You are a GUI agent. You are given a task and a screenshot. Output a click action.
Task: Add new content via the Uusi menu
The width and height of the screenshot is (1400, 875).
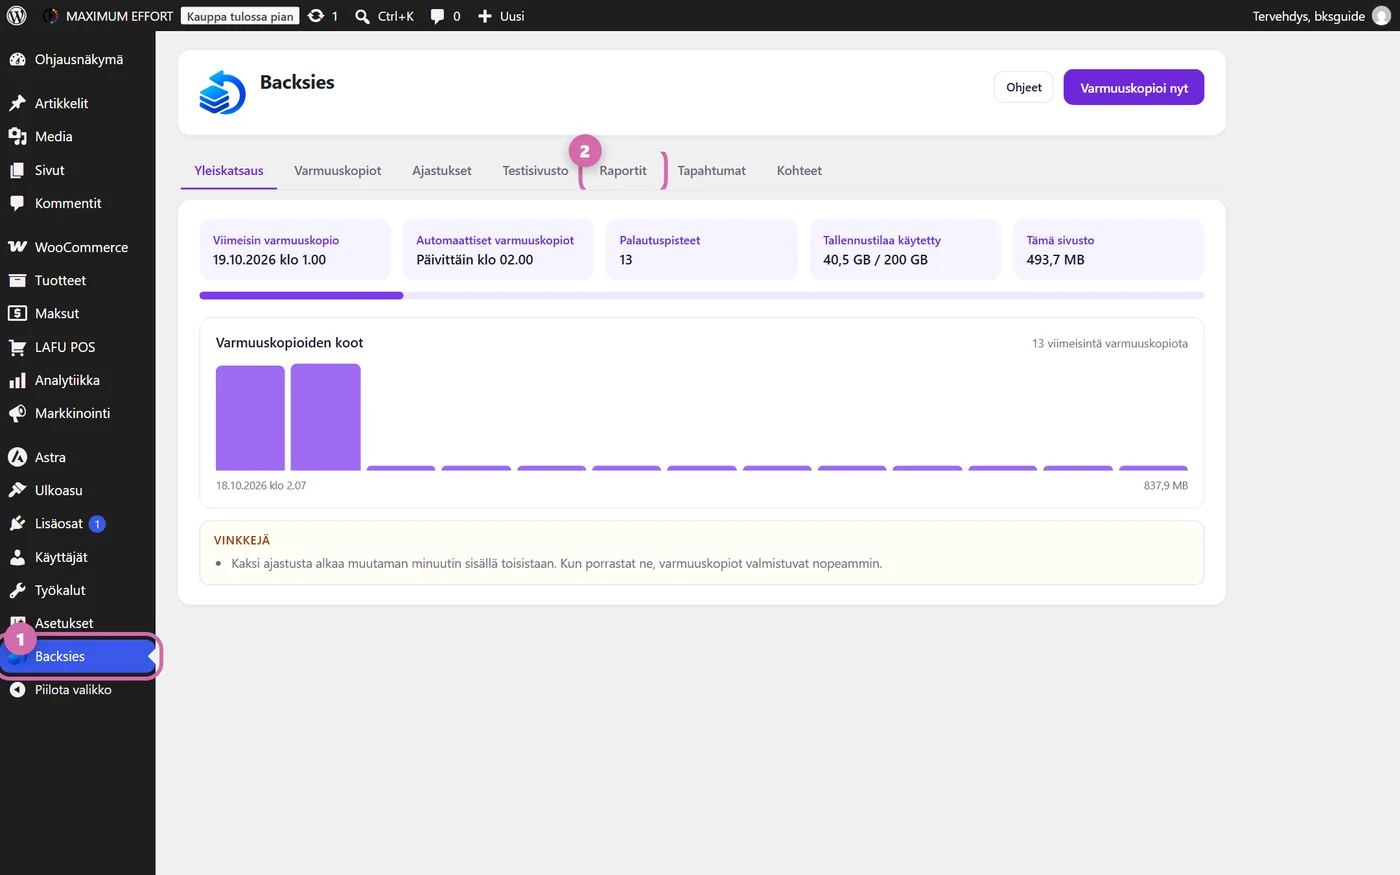click(x=501, y=16)
